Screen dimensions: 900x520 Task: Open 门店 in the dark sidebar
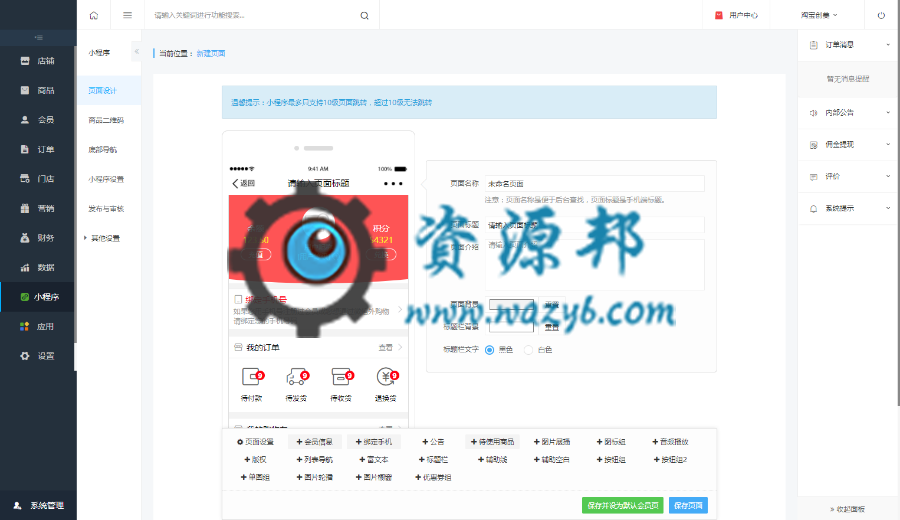(37, 178)
